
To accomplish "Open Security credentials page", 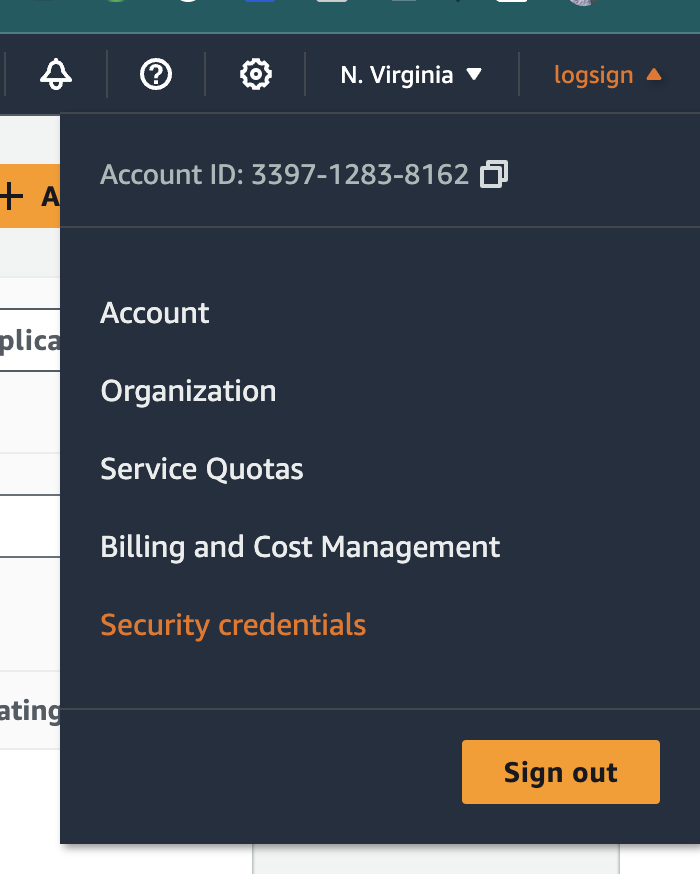I will coord(233,625).
